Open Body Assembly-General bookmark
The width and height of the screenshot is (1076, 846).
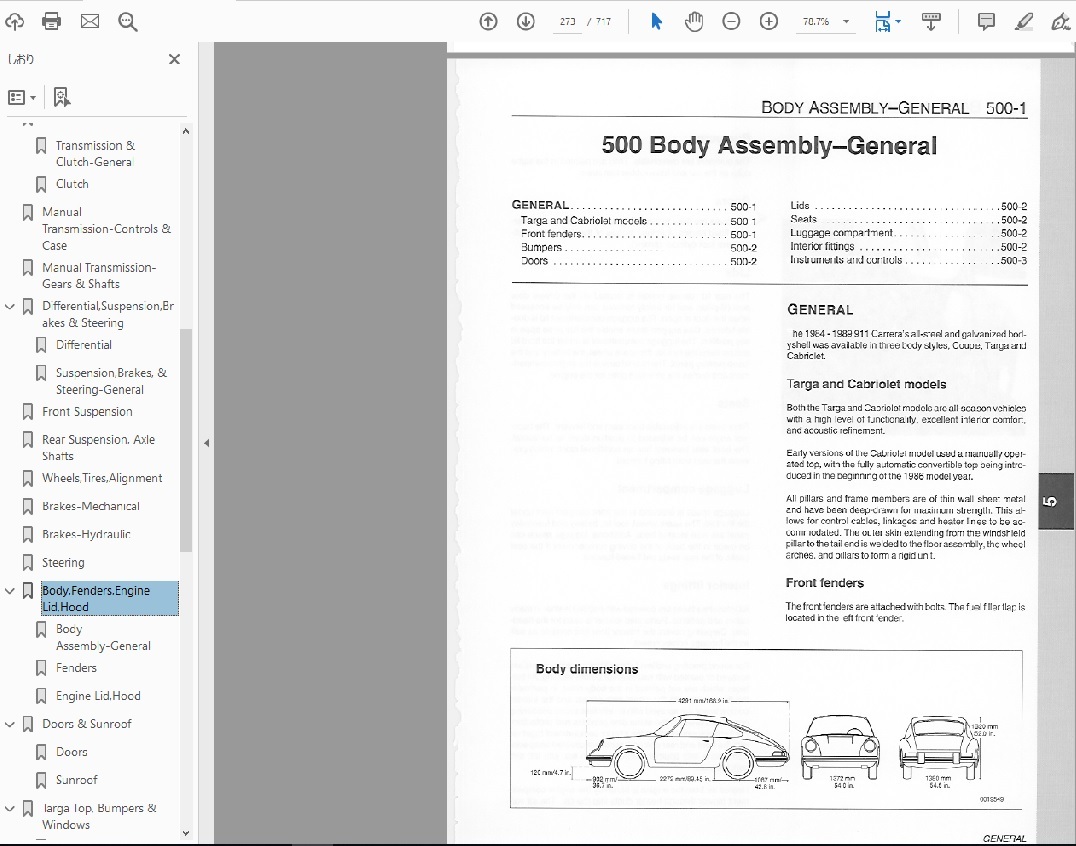coord(103,637)
